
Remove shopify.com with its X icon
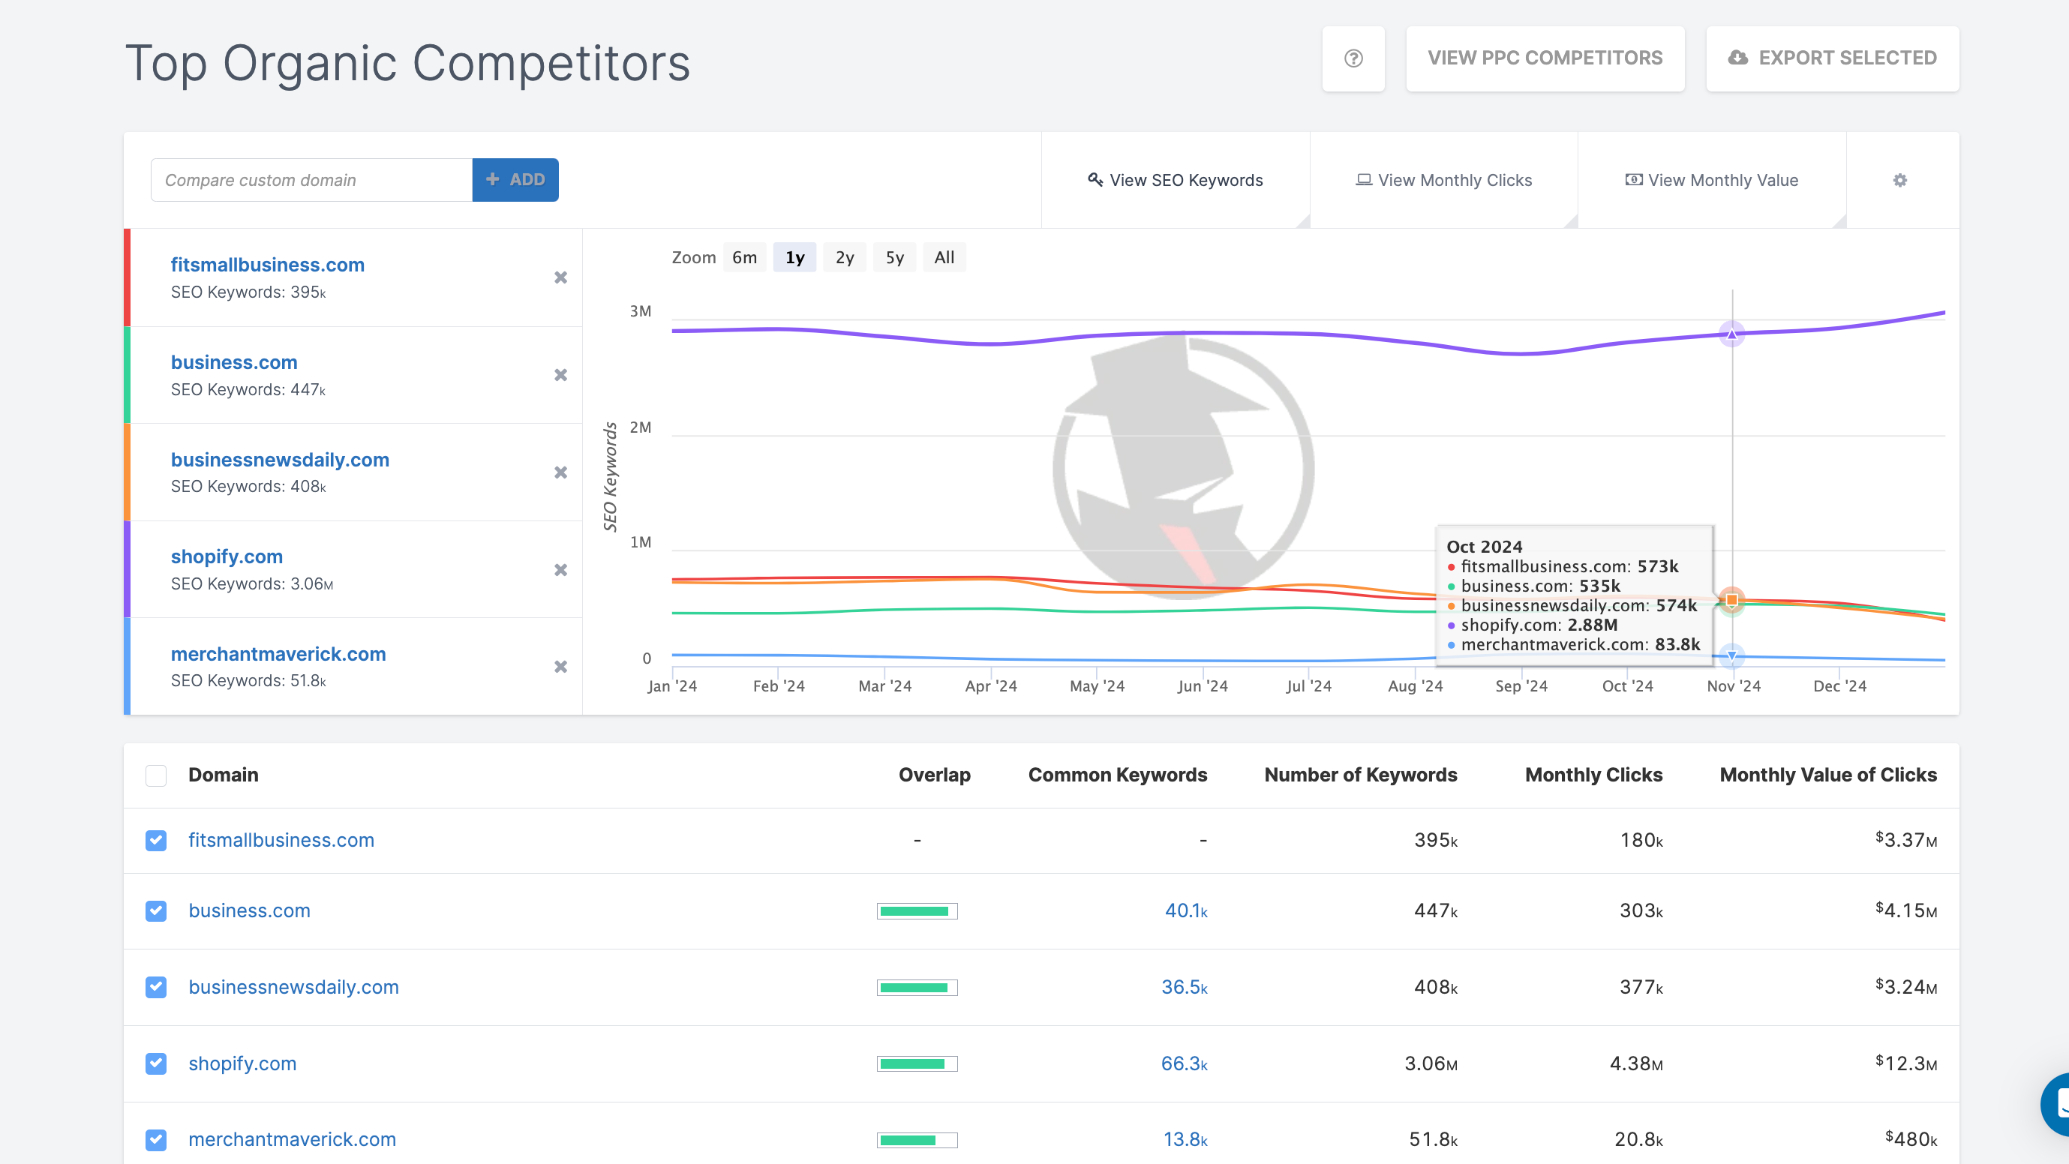561,570
